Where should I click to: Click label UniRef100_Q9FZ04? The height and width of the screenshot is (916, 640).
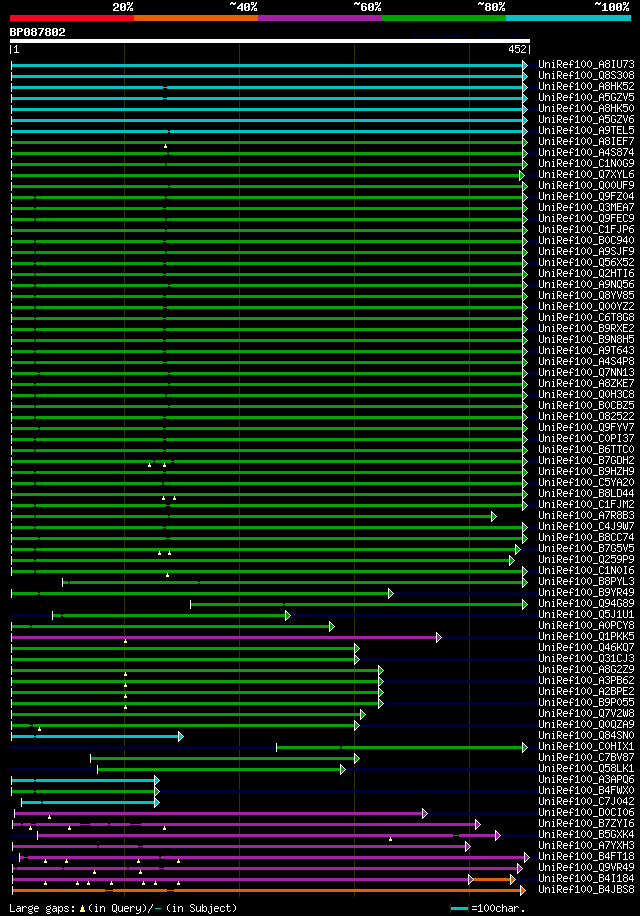pyautogui.click(x=586, y=196)
